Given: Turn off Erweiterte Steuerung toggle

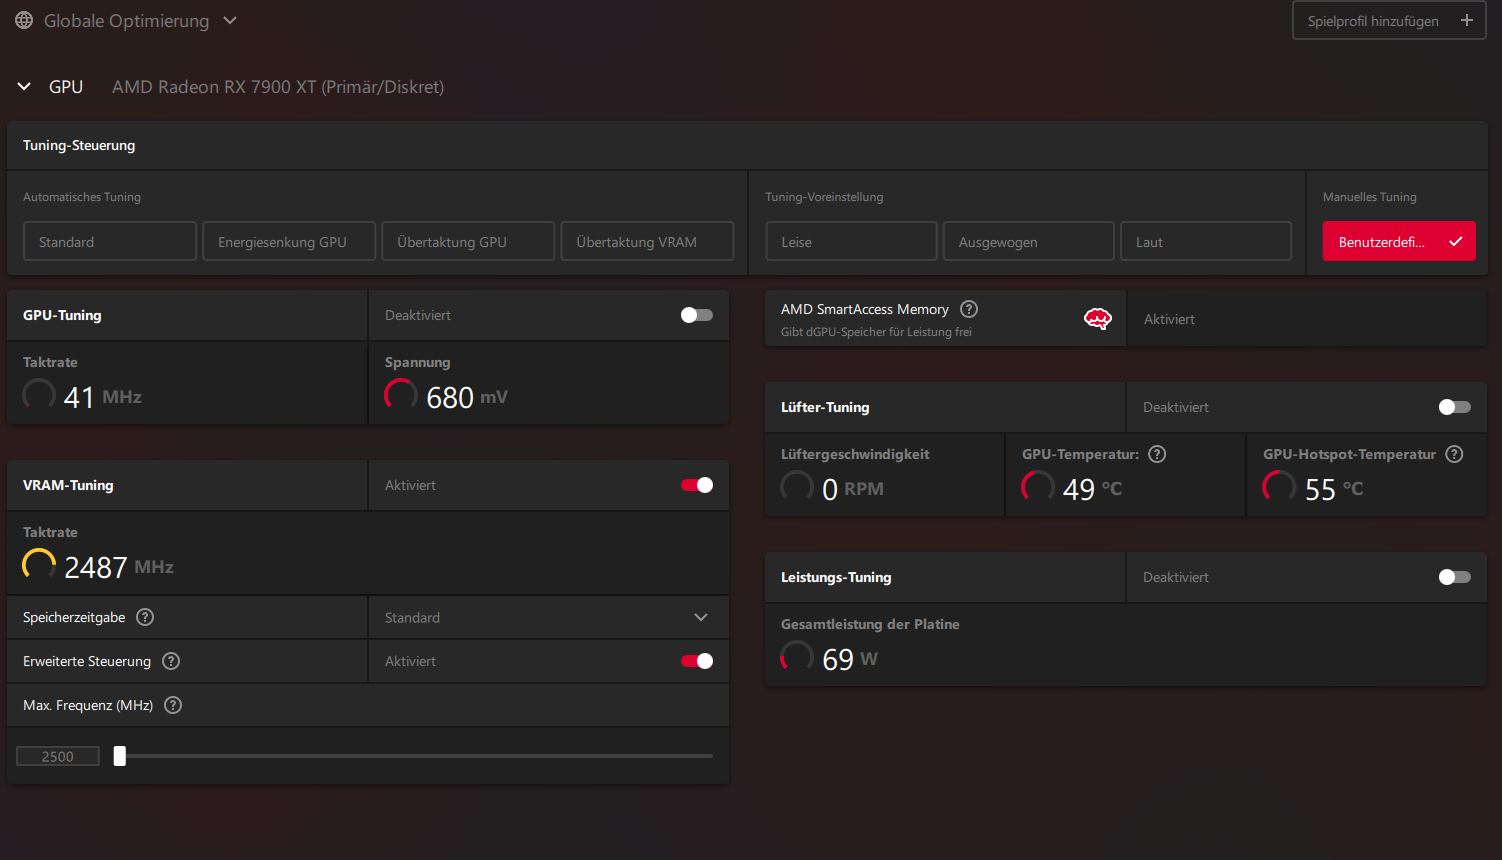Looking at the screenshot, I should pos(697,661).
